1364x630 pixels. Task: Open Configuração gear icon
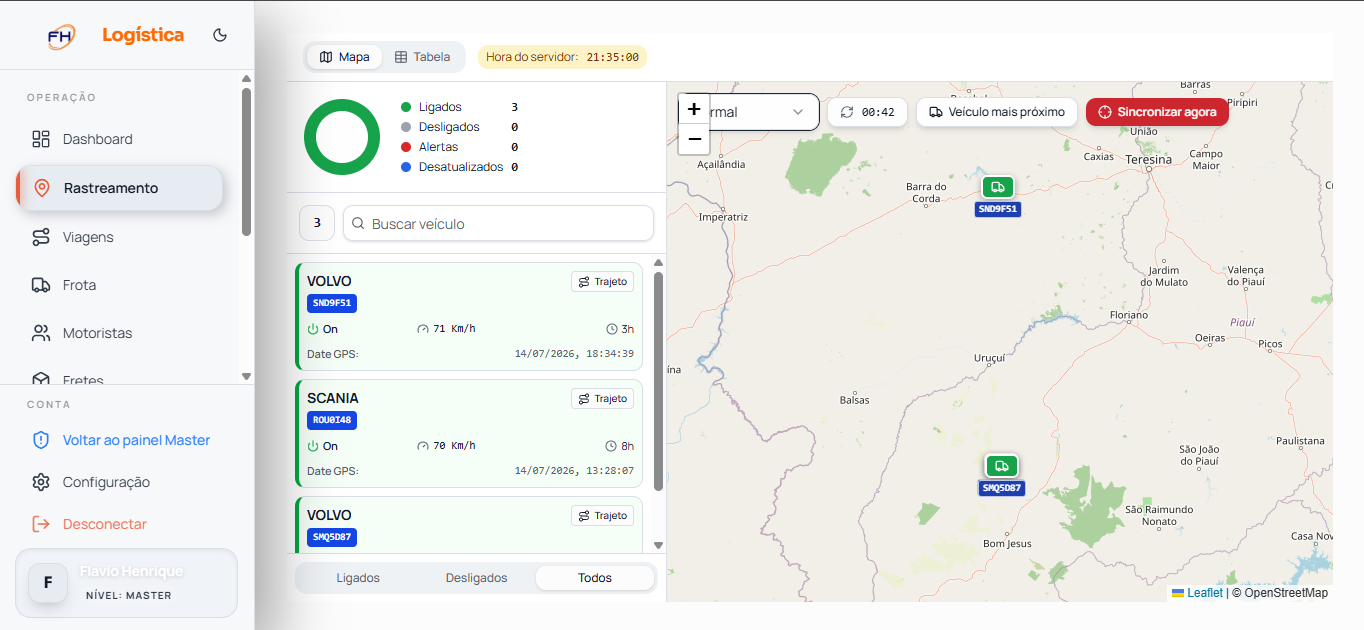coord(41,482)
